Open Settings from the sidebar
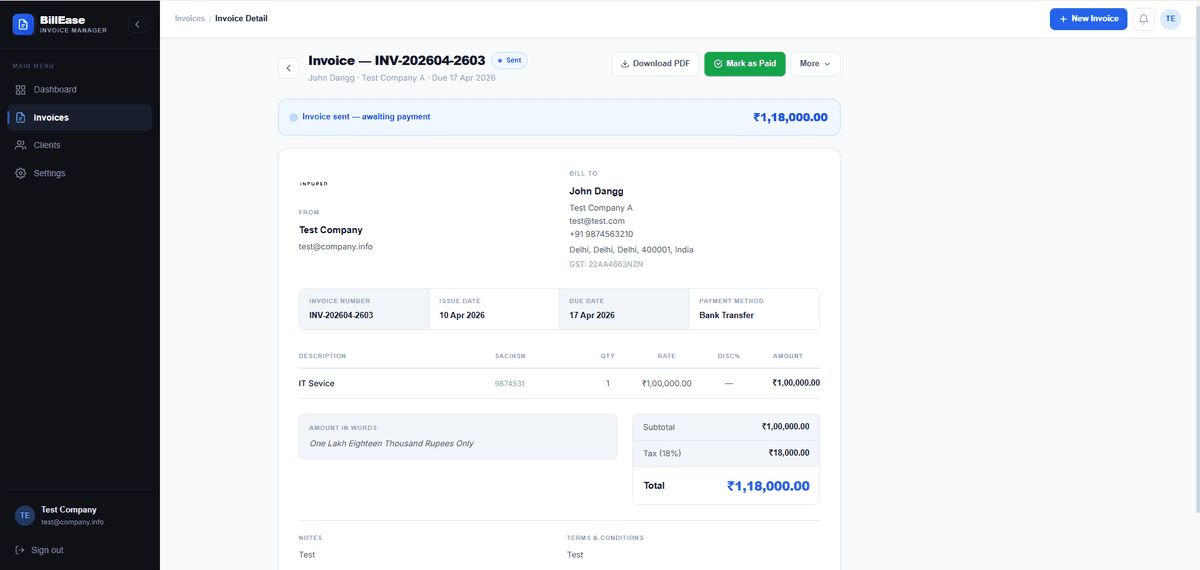 point(80,173)
